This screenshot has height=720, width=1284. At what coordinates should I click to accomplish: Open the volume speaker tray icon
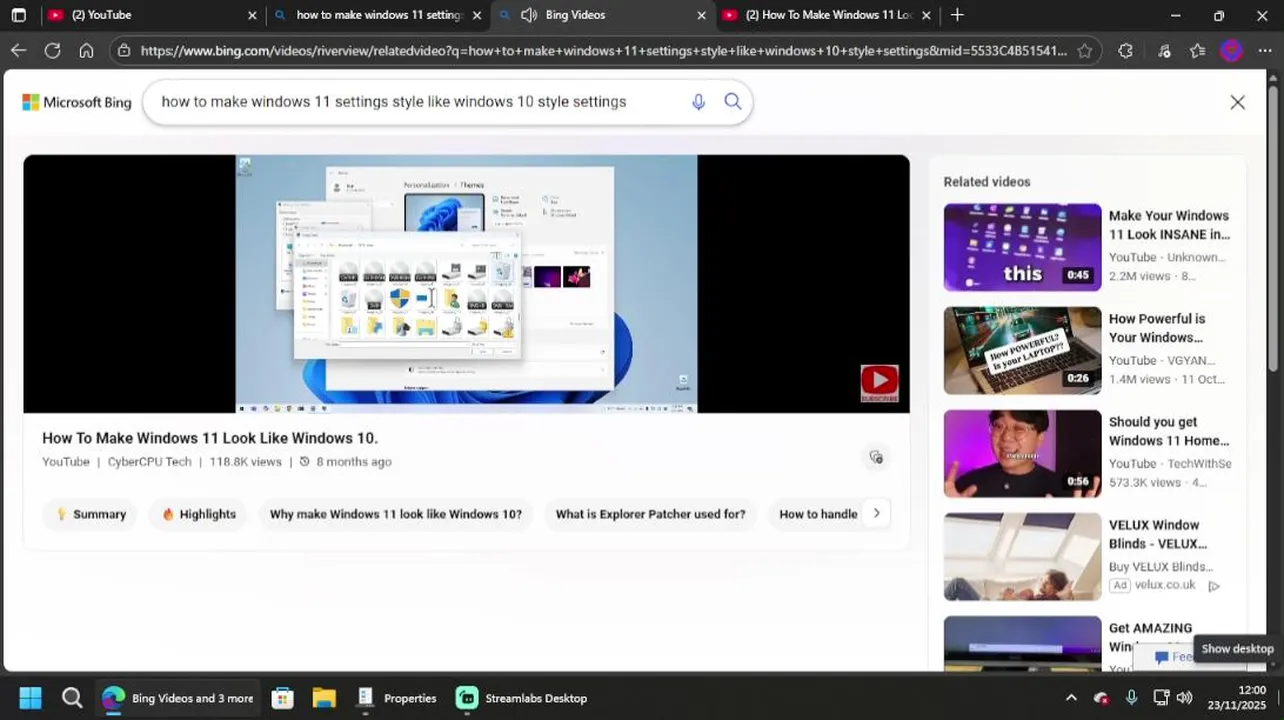pos(1185,698)
